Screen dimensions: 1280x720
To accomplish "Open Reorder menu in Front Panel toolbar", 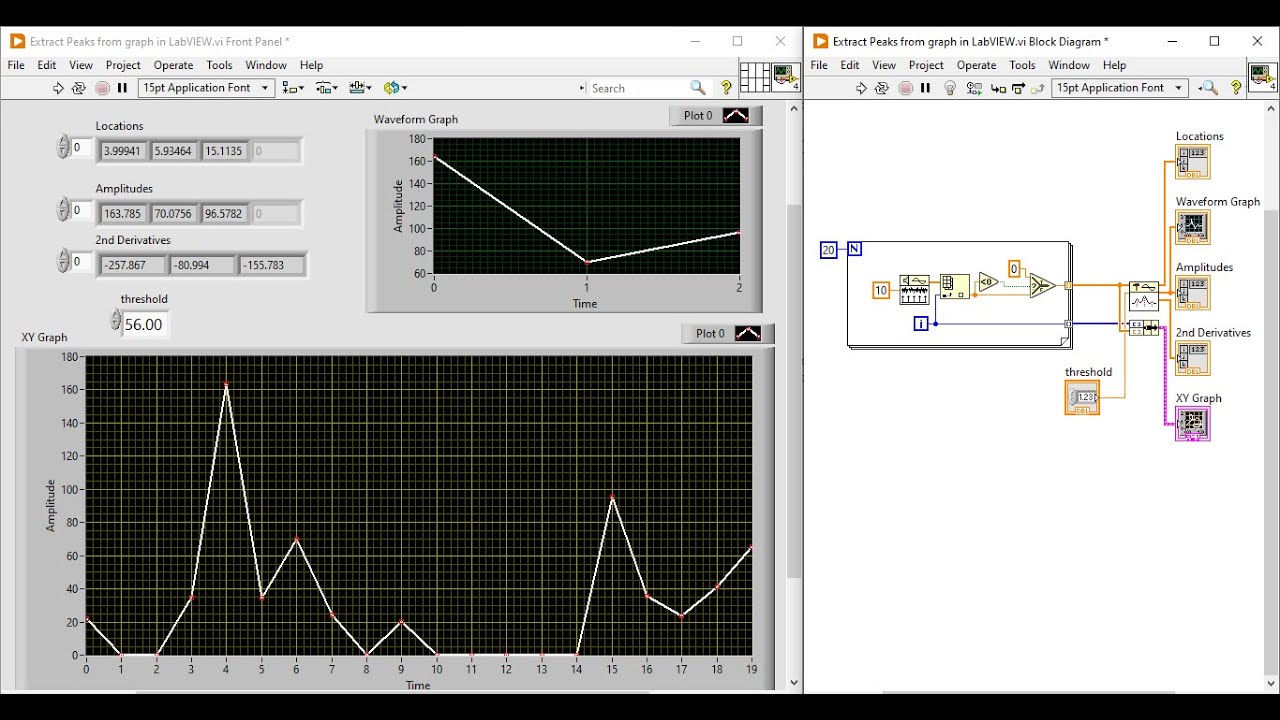I will (x=395, y=88).
